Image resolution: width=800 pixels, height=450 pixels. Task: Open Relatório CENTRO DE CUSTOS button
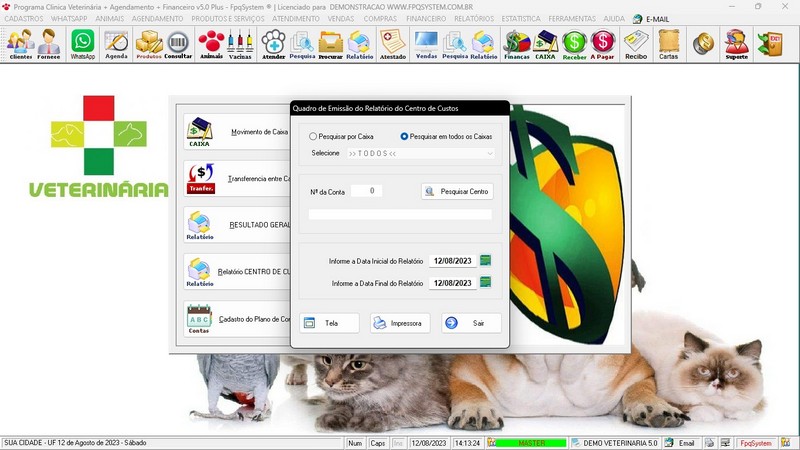point(237,272)
